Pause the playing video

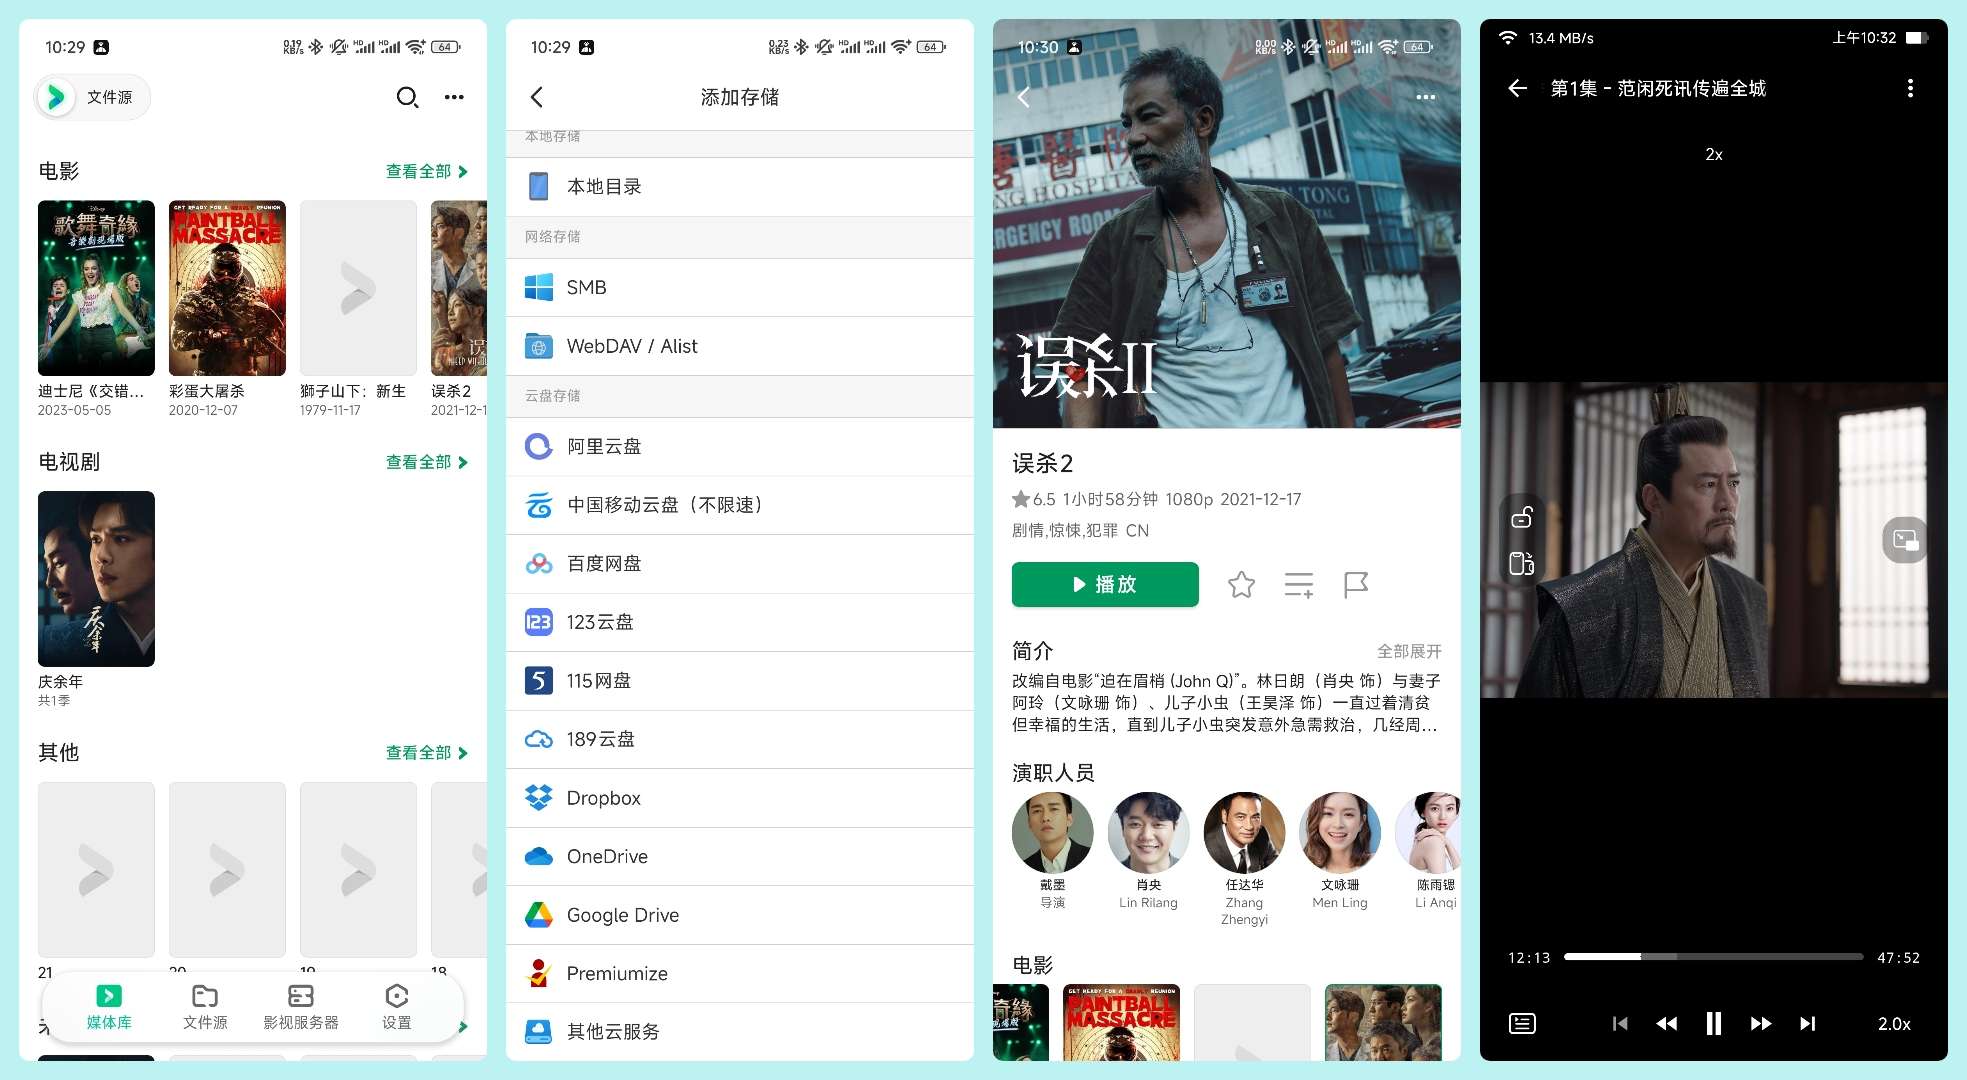pyautogui.click(x=1713, y=1023)
